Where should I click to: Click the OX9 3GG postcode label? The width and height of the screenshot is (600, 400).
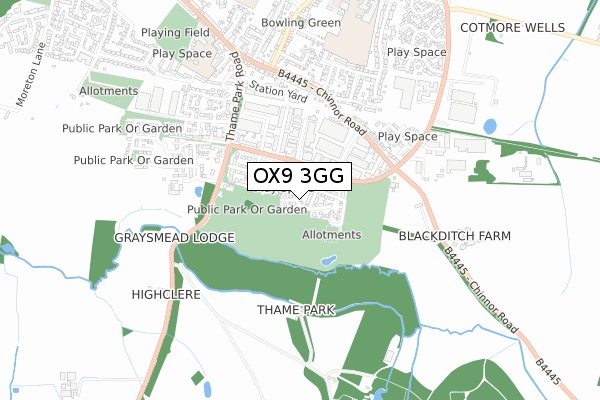coord(299,176)
